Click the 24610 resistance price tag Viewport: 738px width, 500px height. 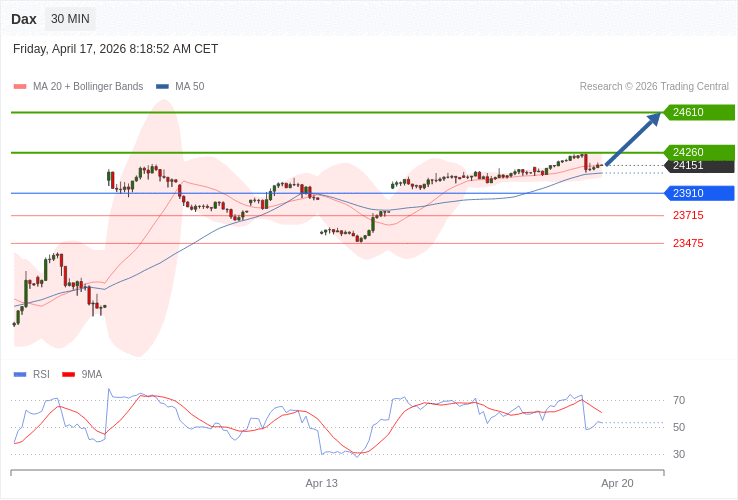[699, 112]
